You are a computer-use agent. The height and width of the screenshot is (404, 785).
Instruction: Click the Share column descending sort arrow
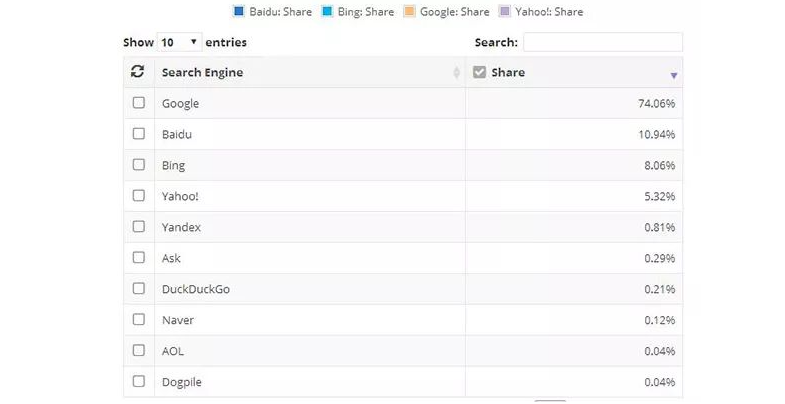[674, 76]
